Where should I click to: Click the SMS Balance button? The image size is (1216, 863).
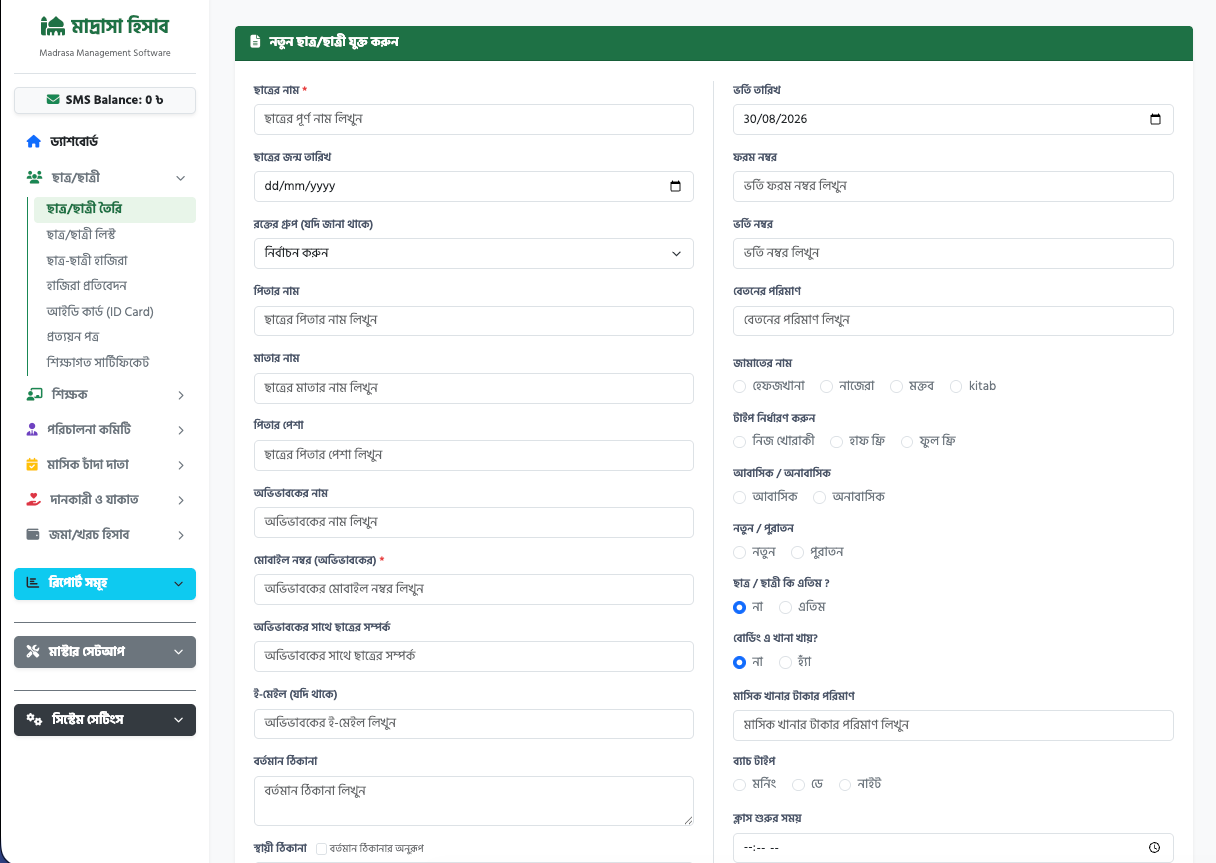[x=105, y=100]
